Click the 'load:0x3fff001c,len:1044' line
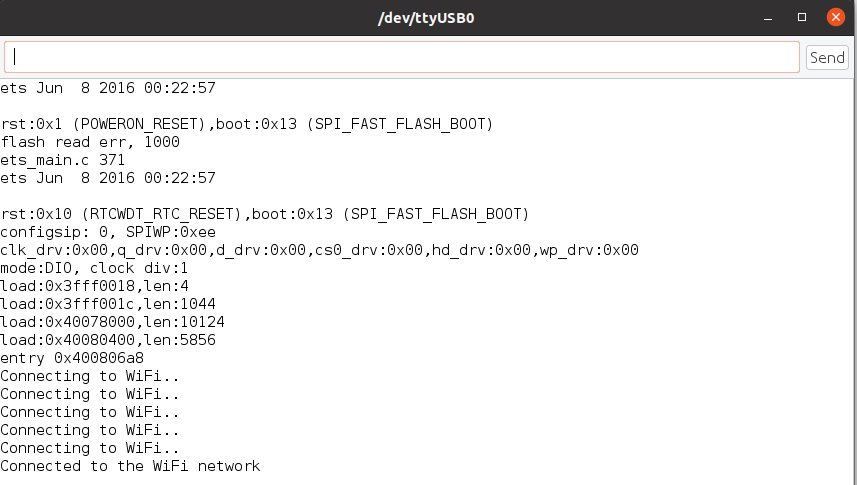The image size is (857, 485). pos(108,304)
